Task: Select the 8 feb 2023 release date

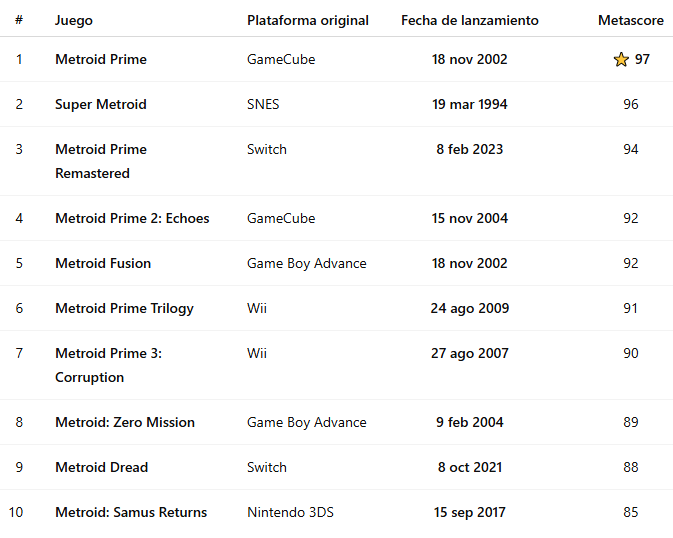Action: pyautogui.click(x=469, y=150)
